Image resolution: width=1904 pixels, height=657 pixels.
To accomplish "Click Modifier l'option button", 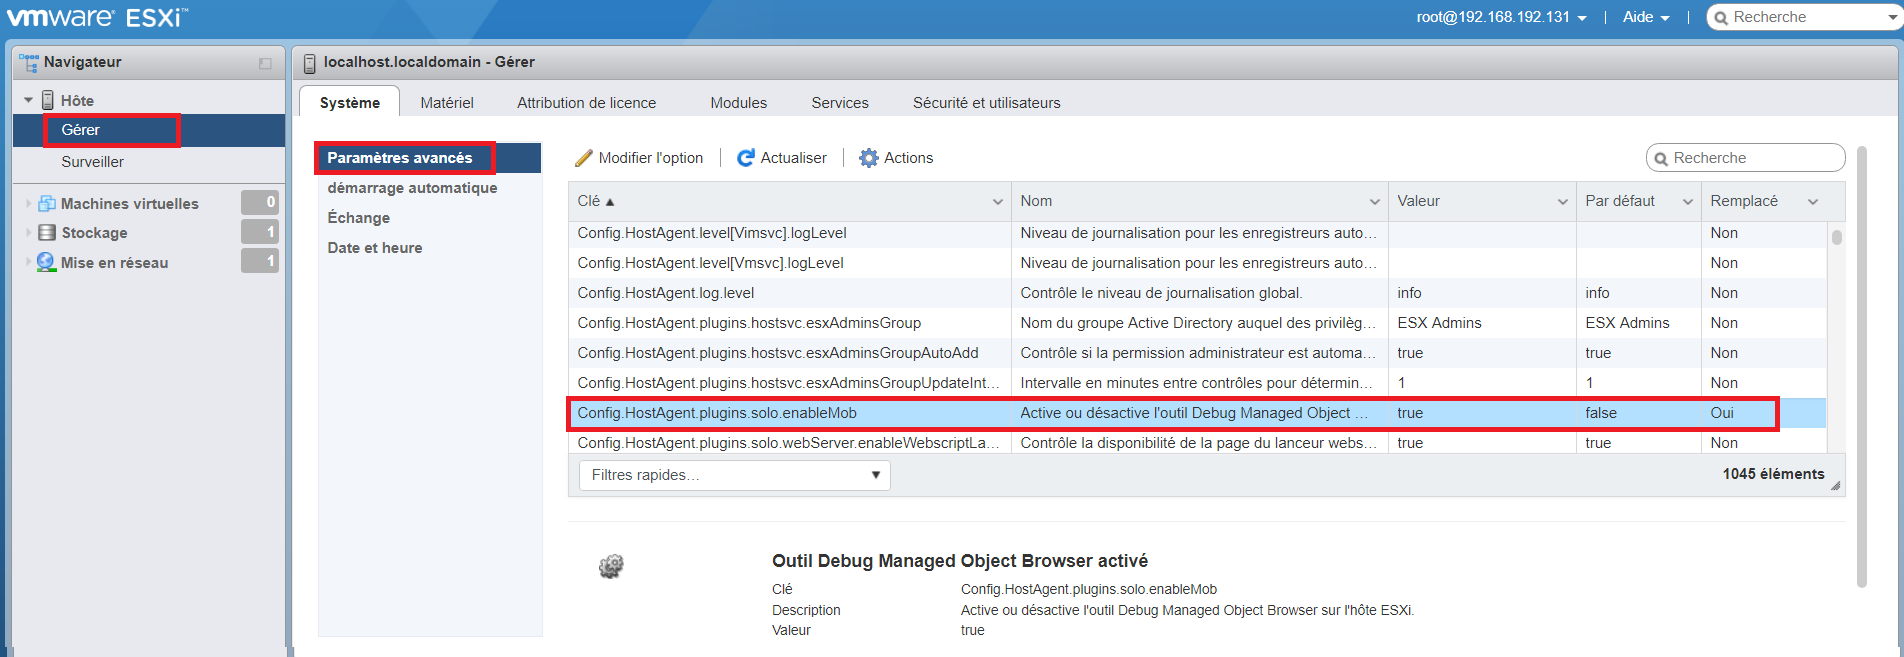I will click(639, 158).
